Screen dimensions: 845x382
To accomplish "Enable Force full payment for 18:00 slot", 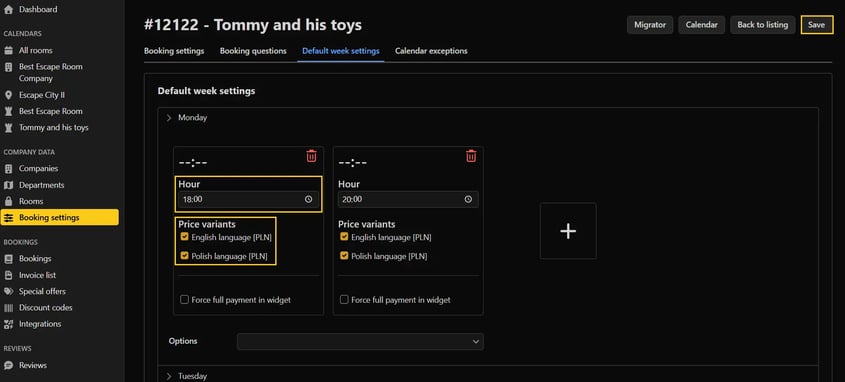I will click(x=184, y=300).
